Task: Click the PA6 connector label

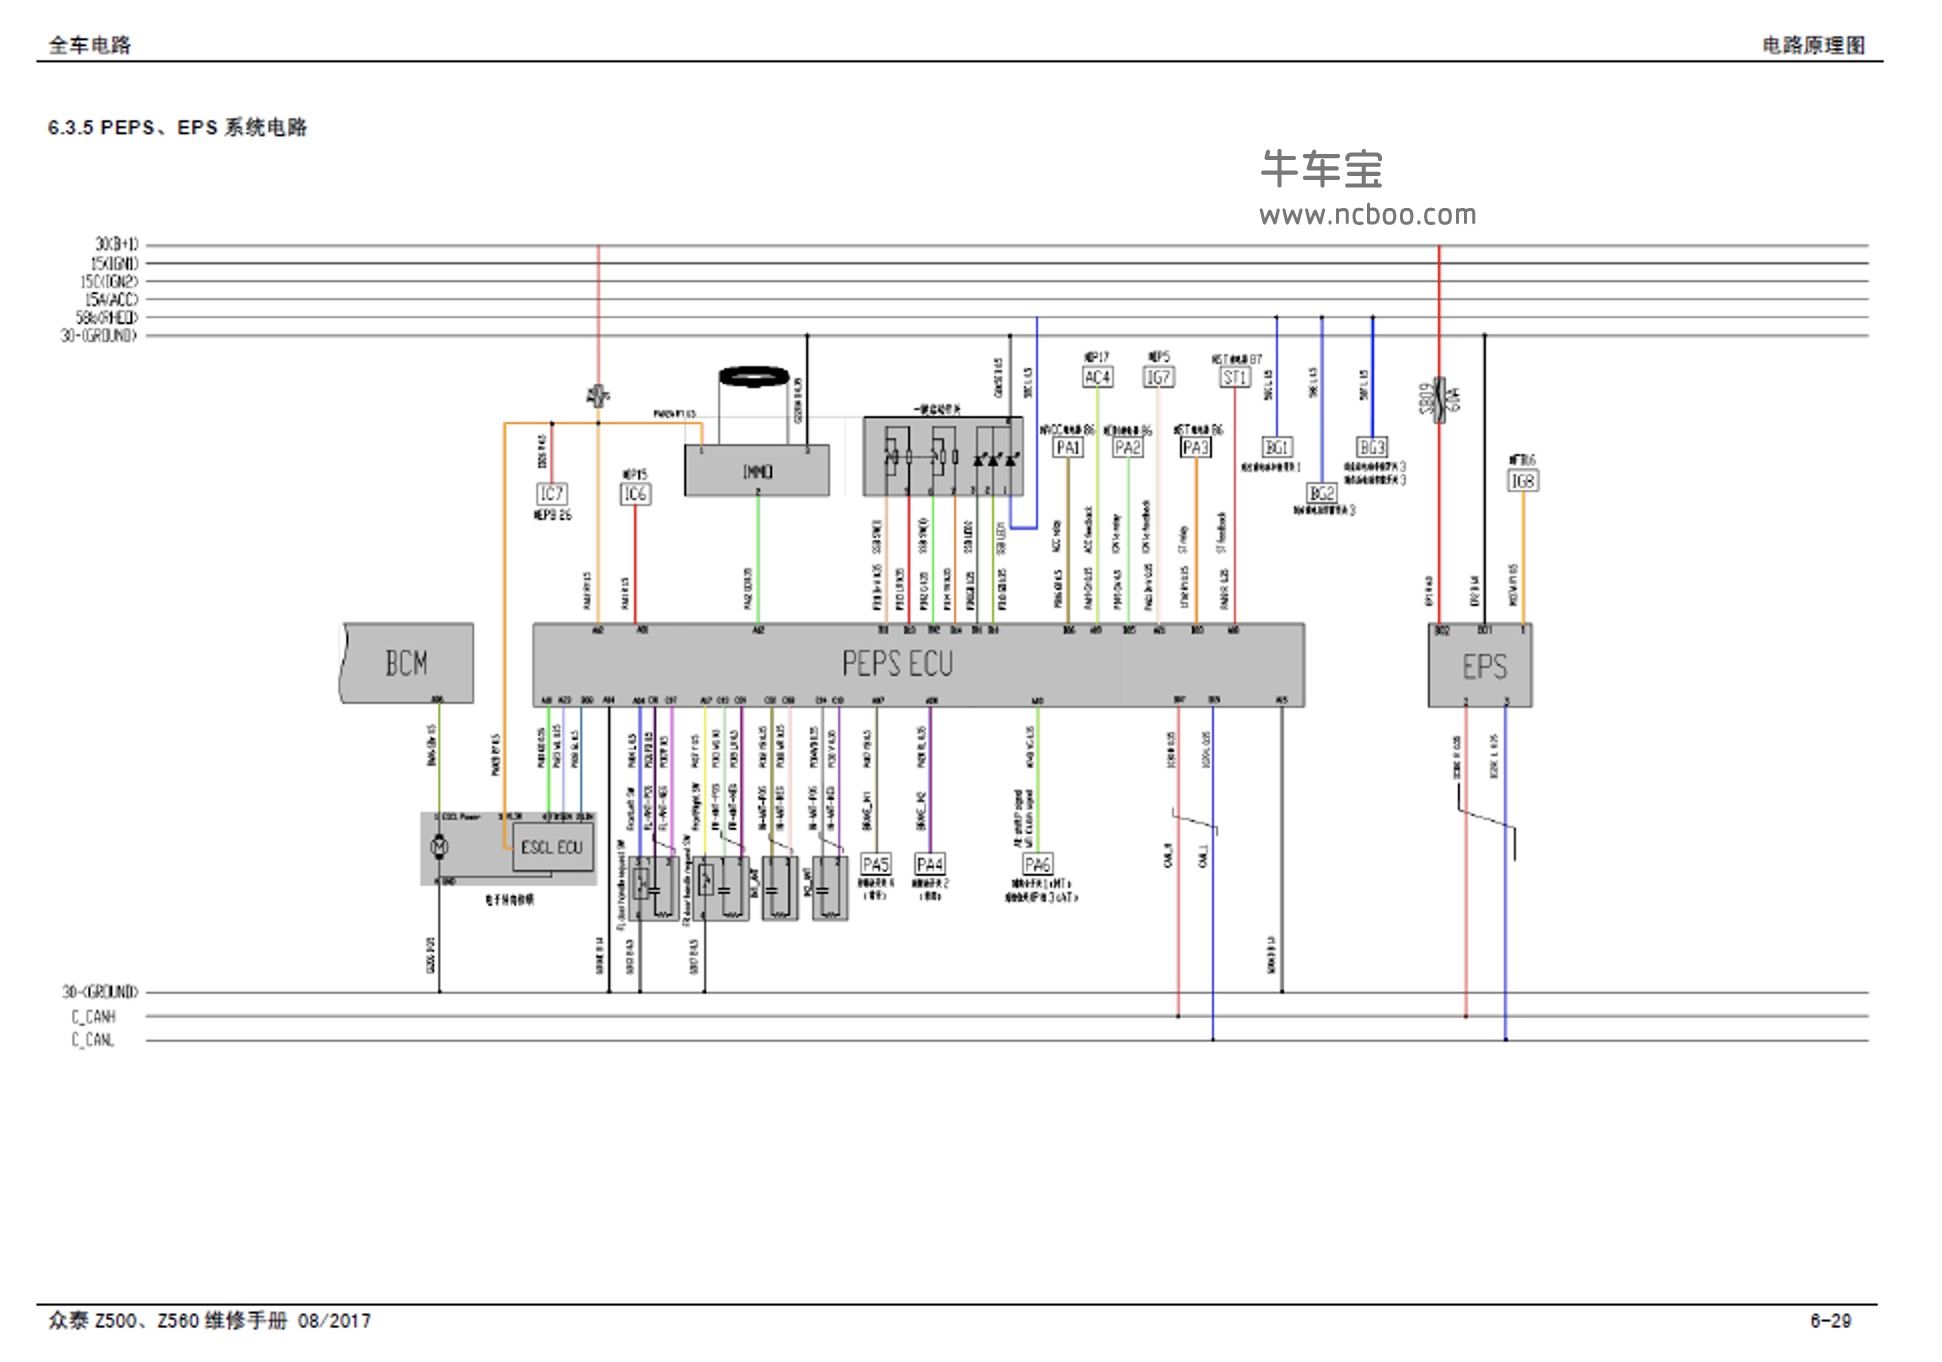Action: click(x=1037, y=864)
